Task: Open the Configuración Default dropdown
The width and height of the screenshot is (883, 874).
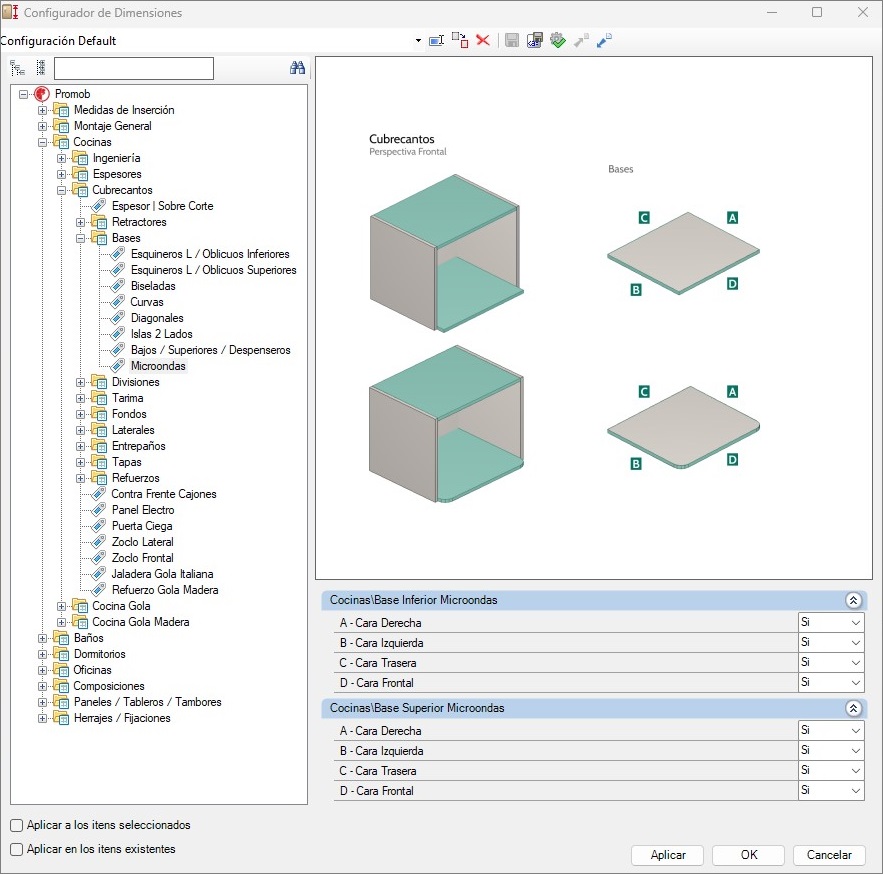Action: (417, 41)
